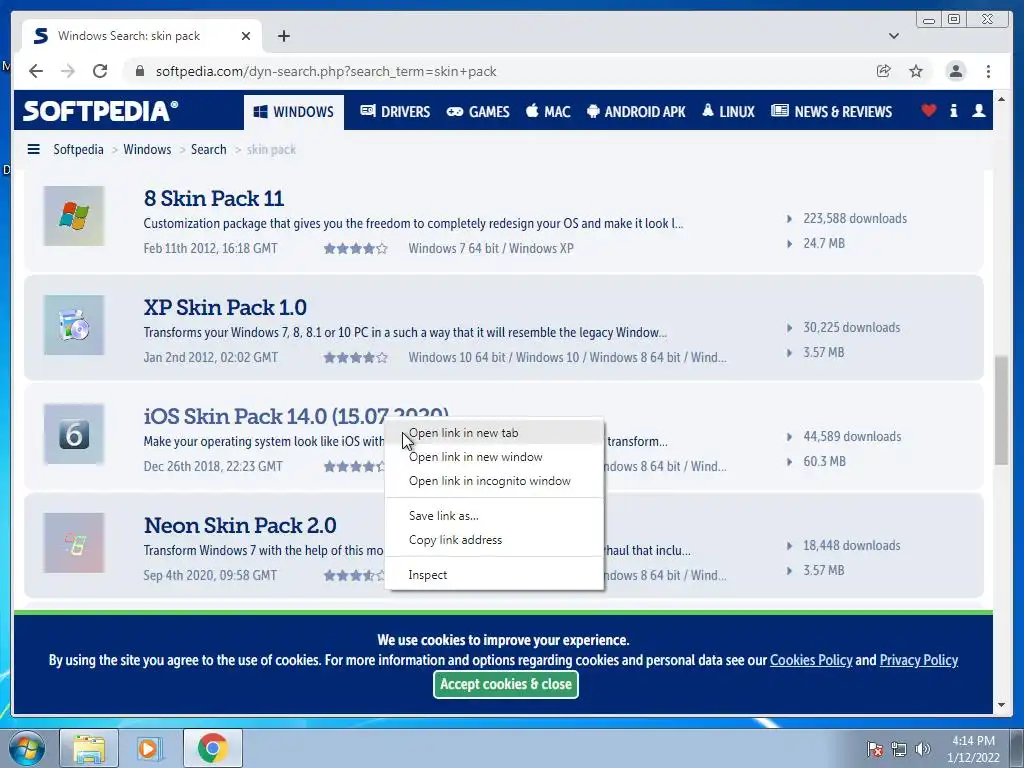The width and height of the screenshot is (1024, 768).
Task: Choose Save link as...
Action: pyautogui.click(x=494, y=516)
